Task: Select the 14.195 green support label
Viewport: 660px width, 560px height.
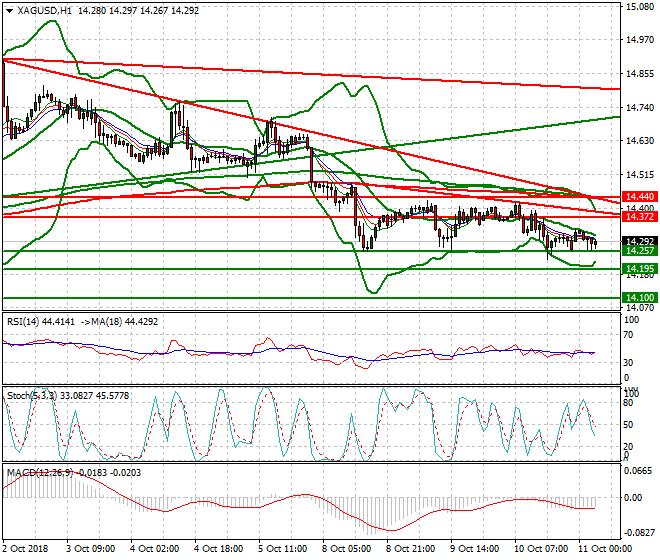Action: [x=640, y=269]
